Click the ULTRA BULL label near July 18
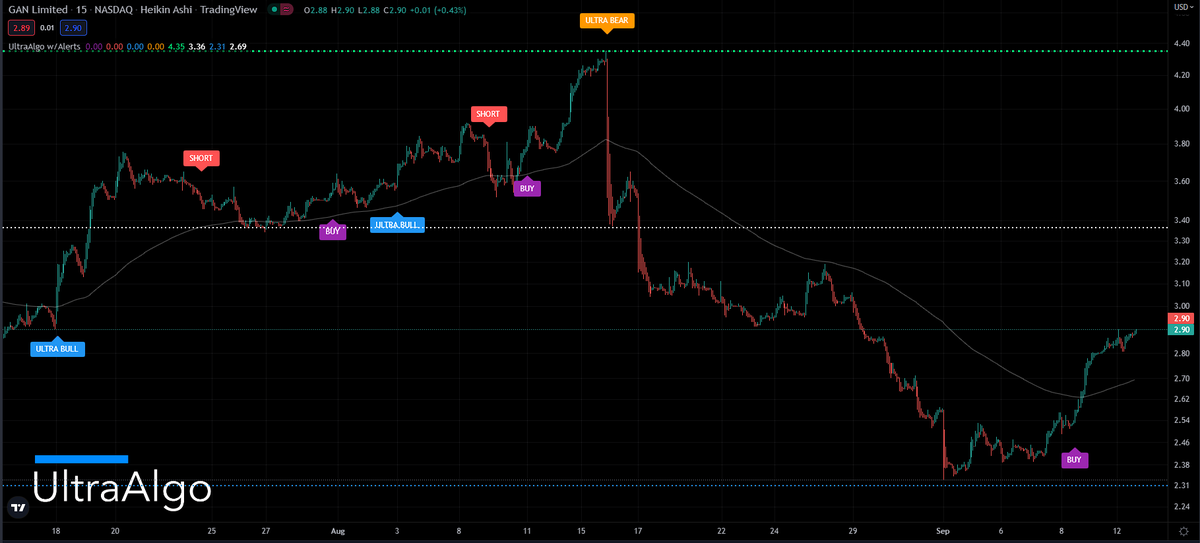Viewport: 1200px width, 543px height. pyautogui.click(x=57, y=349)
